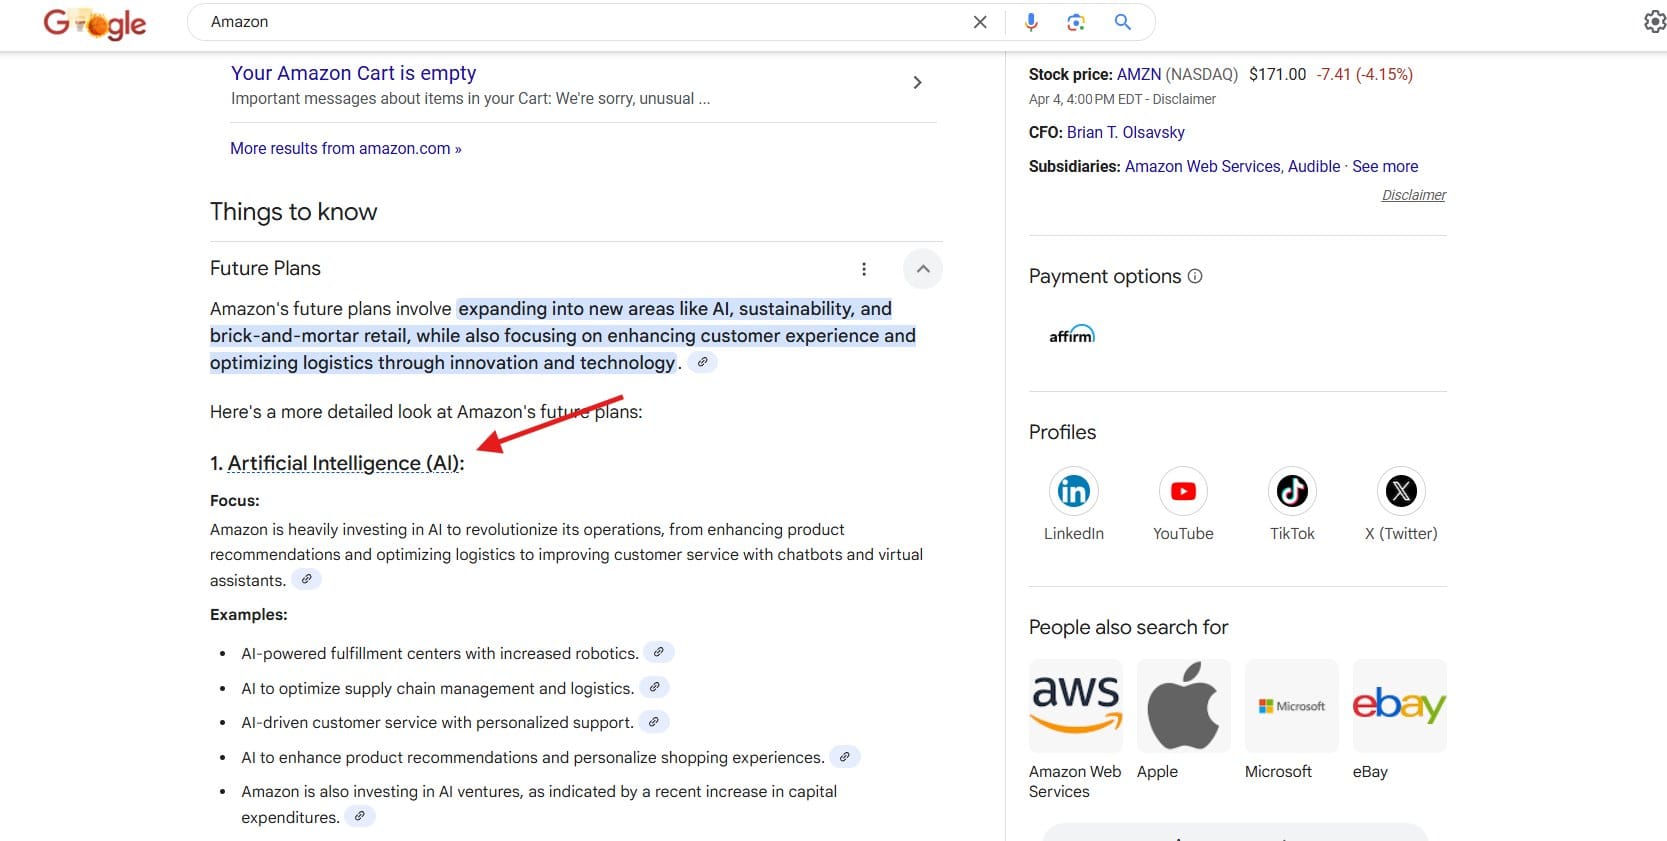Screen dimensions: 1667x841
Task: Open 'Your Amazon Cart is empty' result
Action: [x=353, y=73]
